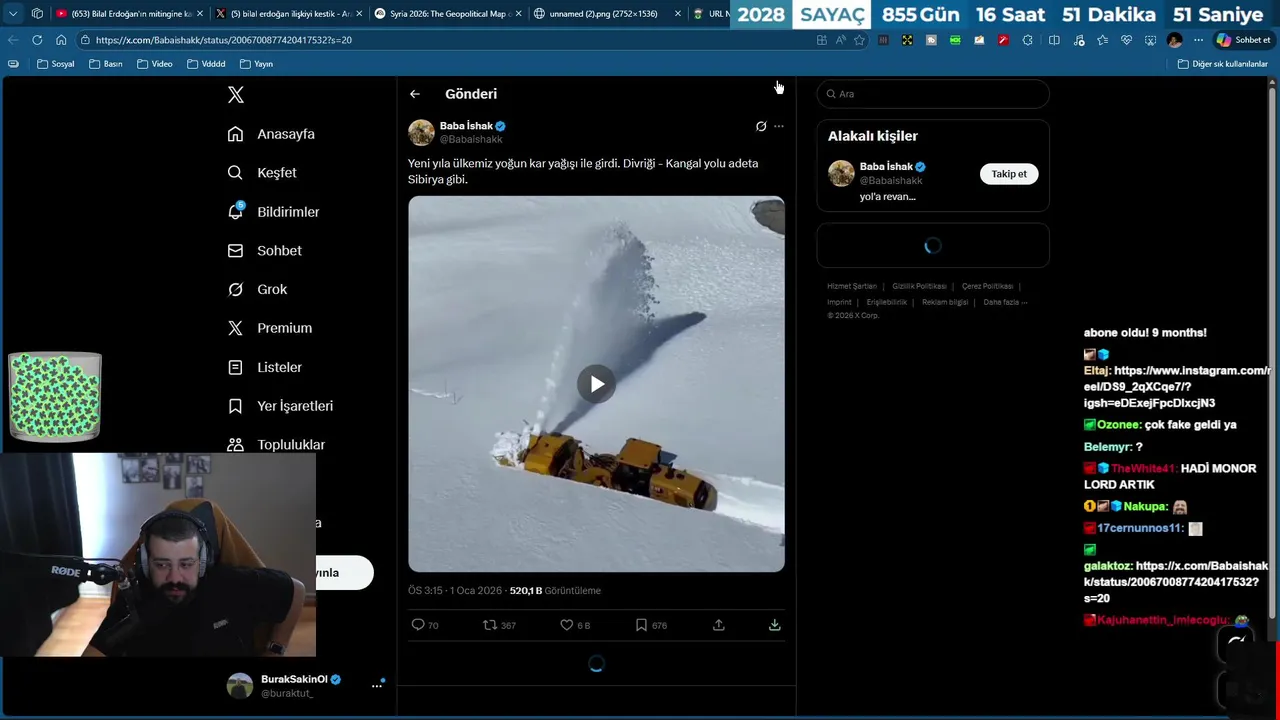This screenshot has height=720, width=1280.
Task: Click the Grok explain icon on the post
Action: point(761,126)
